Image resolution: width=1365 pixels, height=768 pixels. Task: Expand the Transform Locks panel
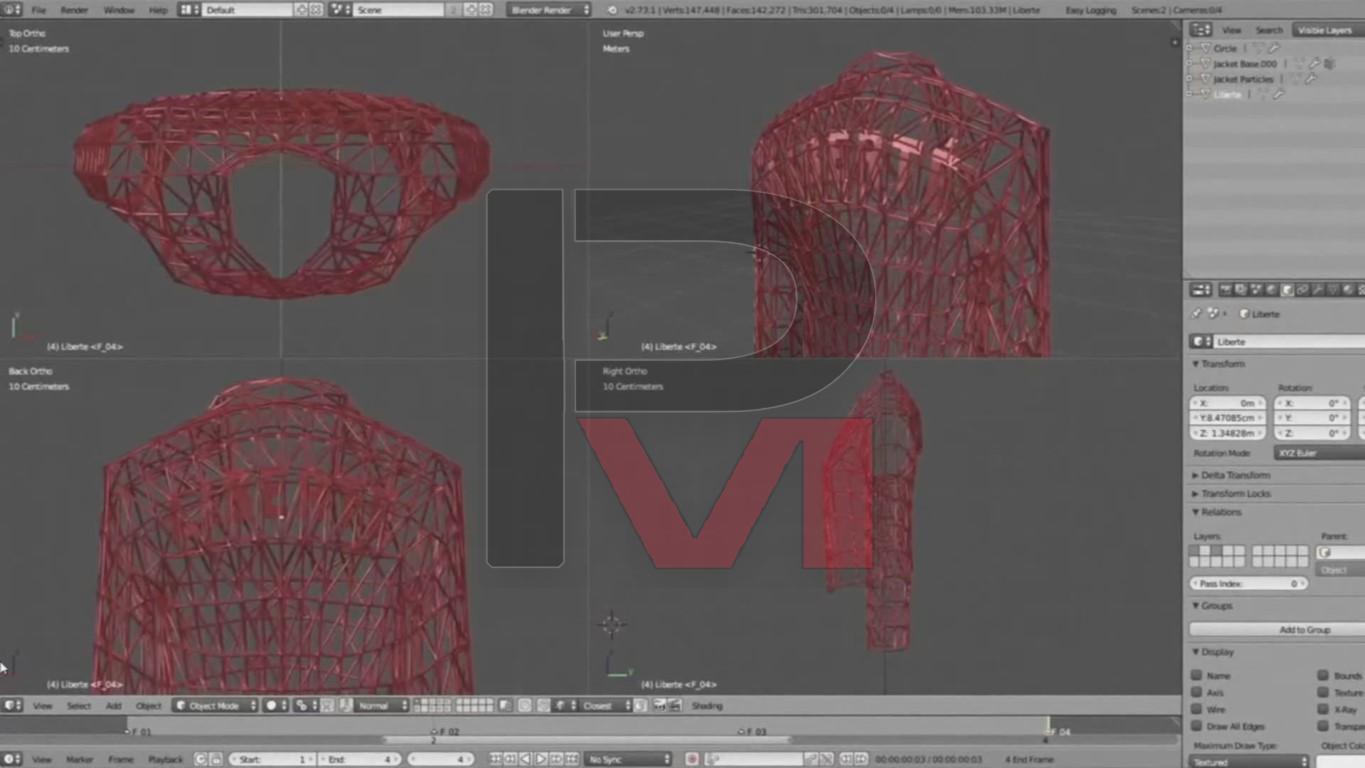[1231, 494]
